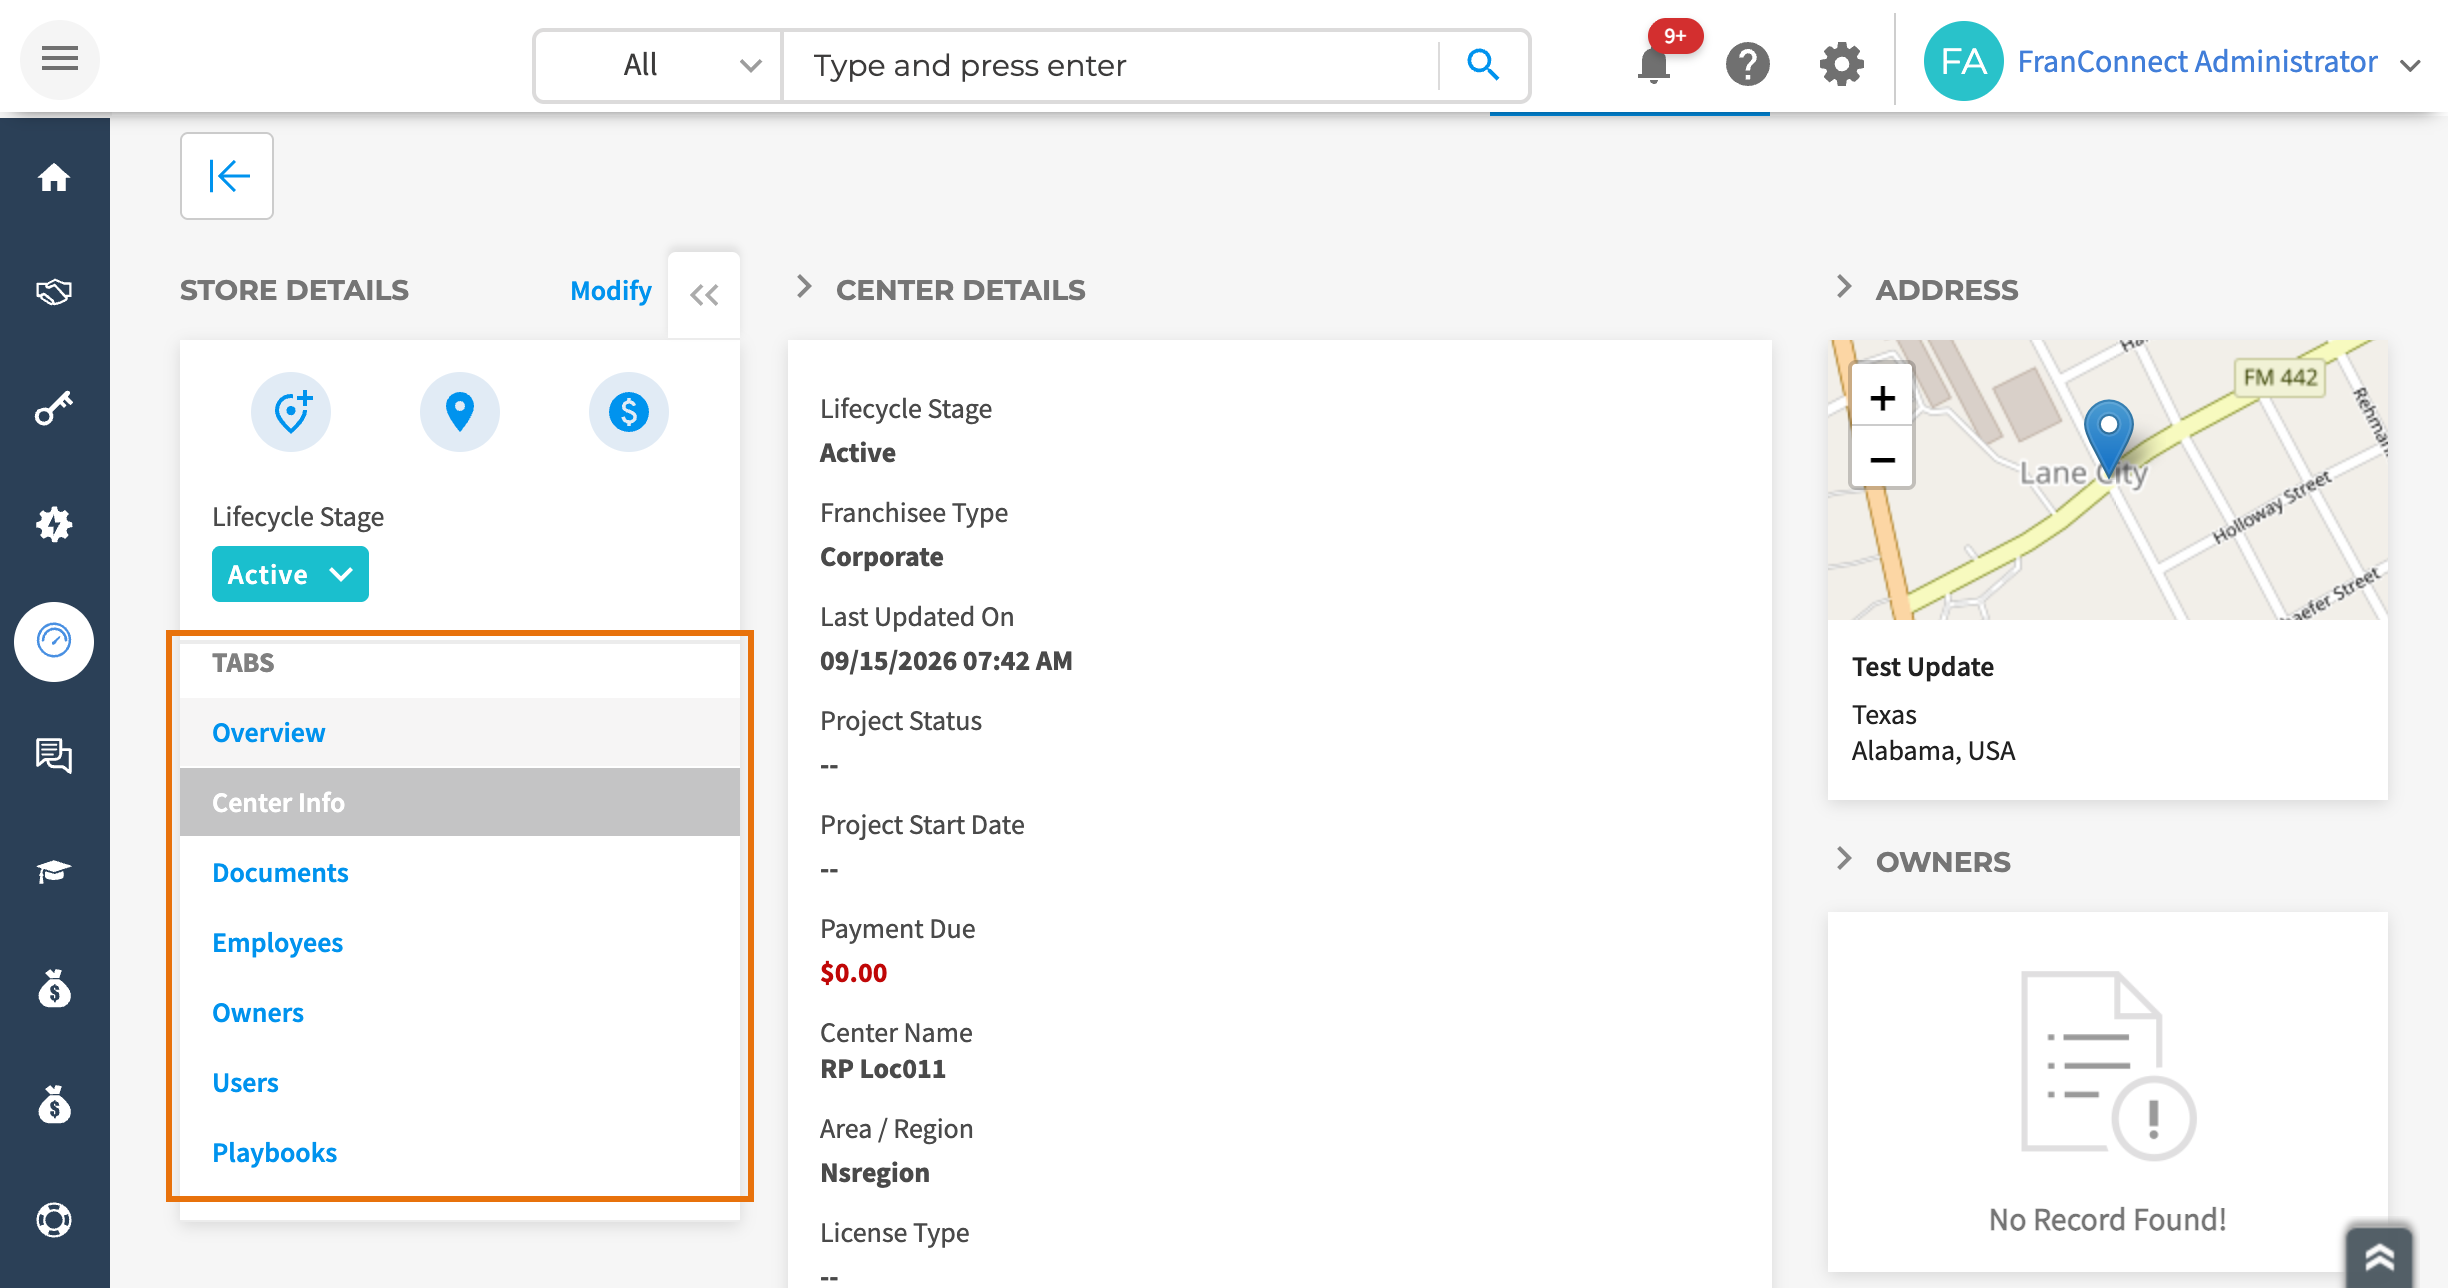The height and width of the screenshot is (1288, 2448).
Task: Click the dollar sign circle icon
Action: tap(629, 412)
